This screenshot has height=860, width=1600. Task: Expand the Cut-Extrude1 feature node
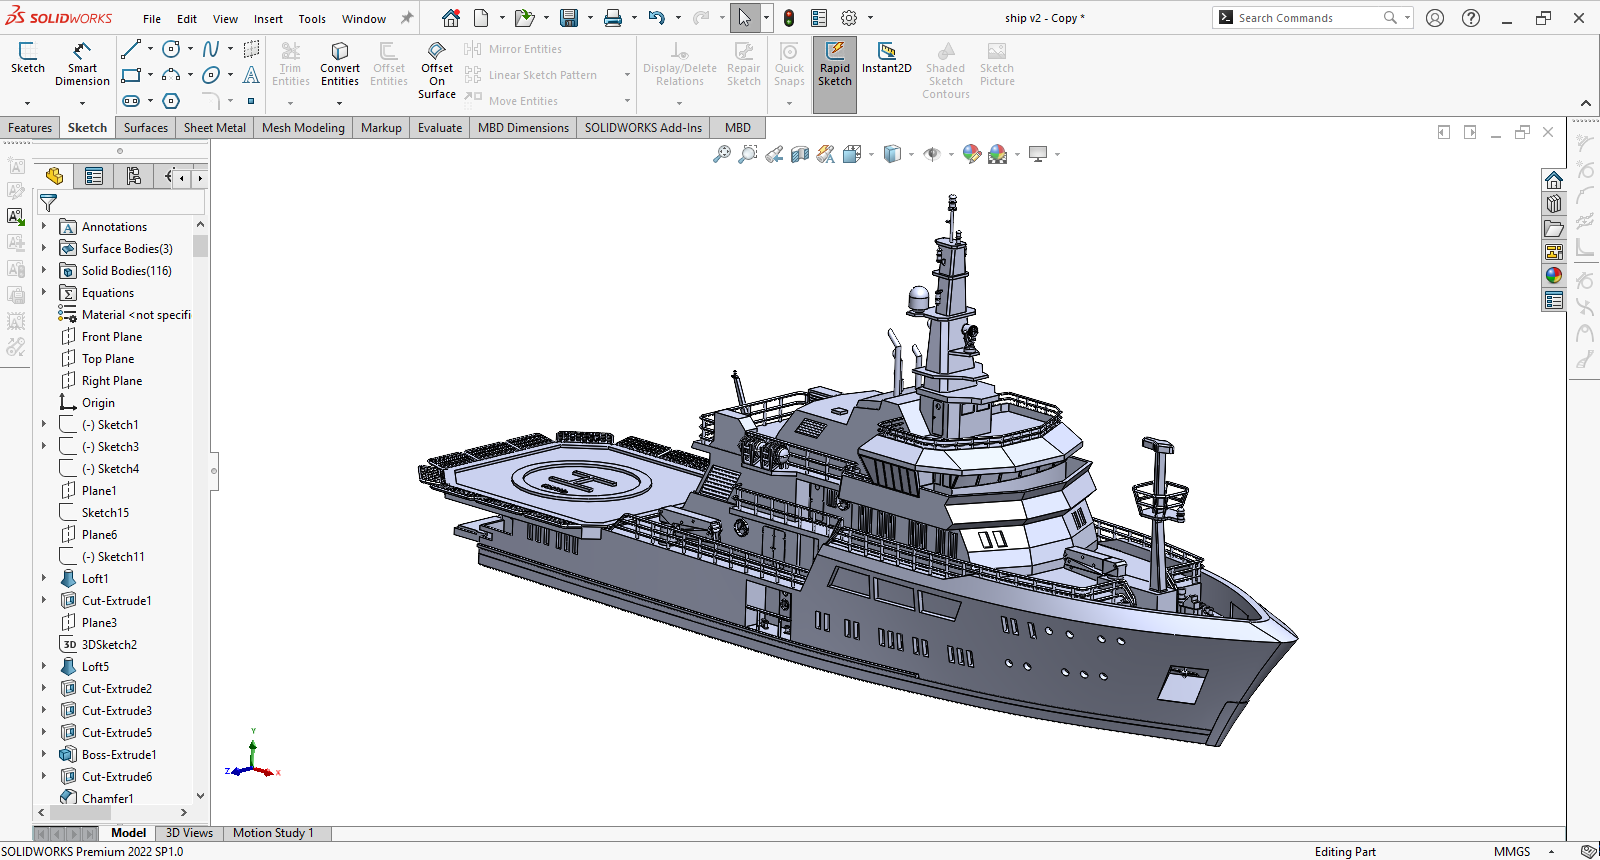[44, 601]
